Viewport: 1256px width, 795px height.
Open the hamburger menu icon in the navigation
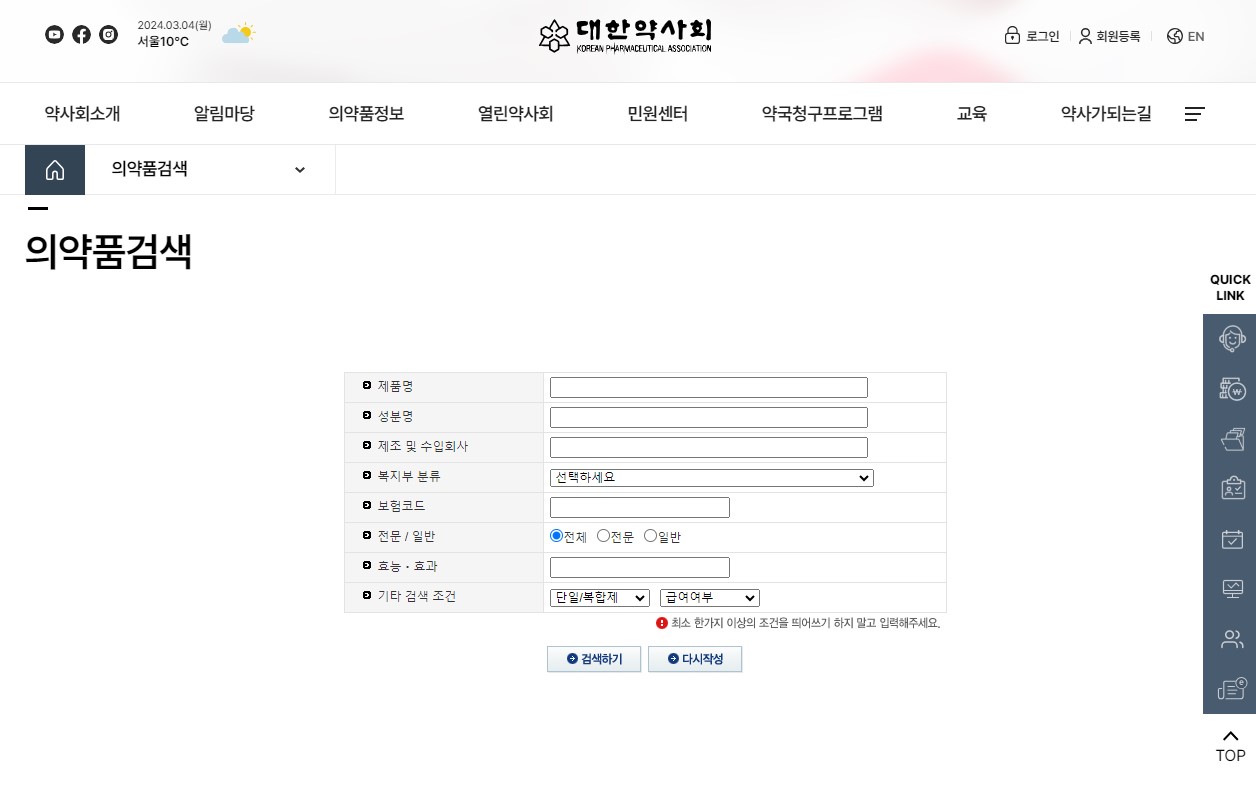1194,114
